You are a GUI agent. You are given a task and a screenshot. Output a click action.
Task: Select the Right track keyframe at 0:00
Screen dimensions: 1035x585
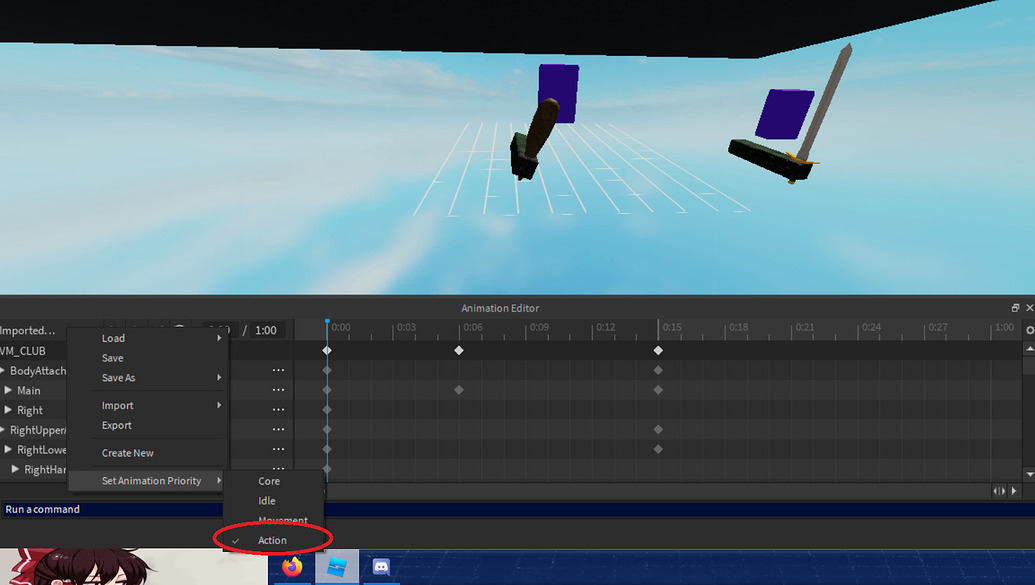coord(327,410)
